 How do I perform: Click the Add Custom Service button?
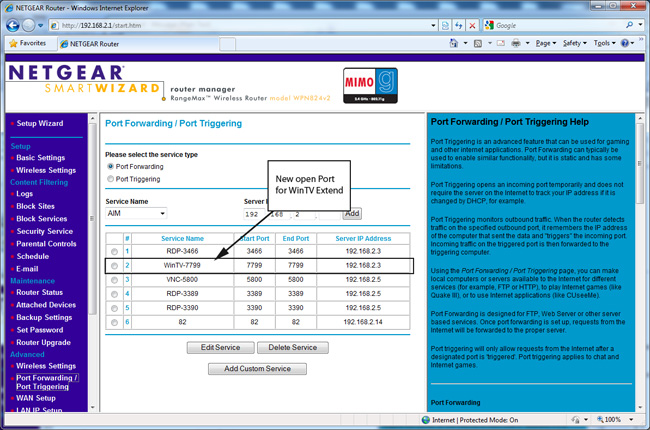coord(257,369)
